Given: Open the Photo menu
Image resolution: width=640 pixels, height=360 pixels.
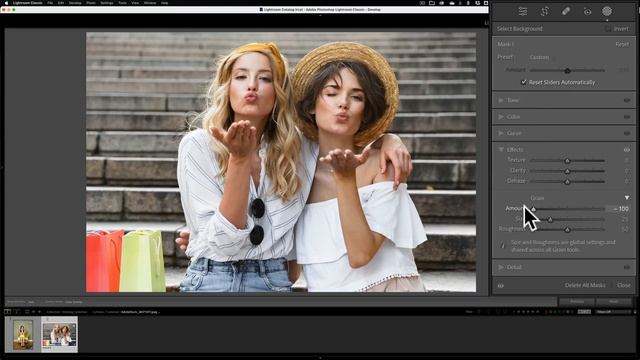Looking at the screenshot, I should [x=91, y=3].
